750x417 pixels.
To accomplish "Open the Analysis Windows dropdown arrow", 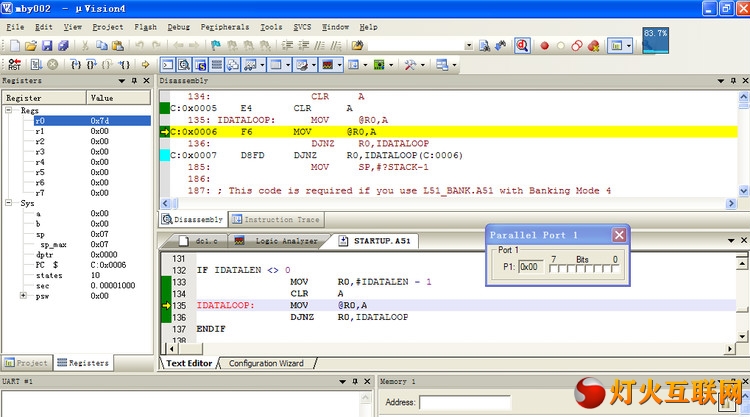I will point(340,65).
